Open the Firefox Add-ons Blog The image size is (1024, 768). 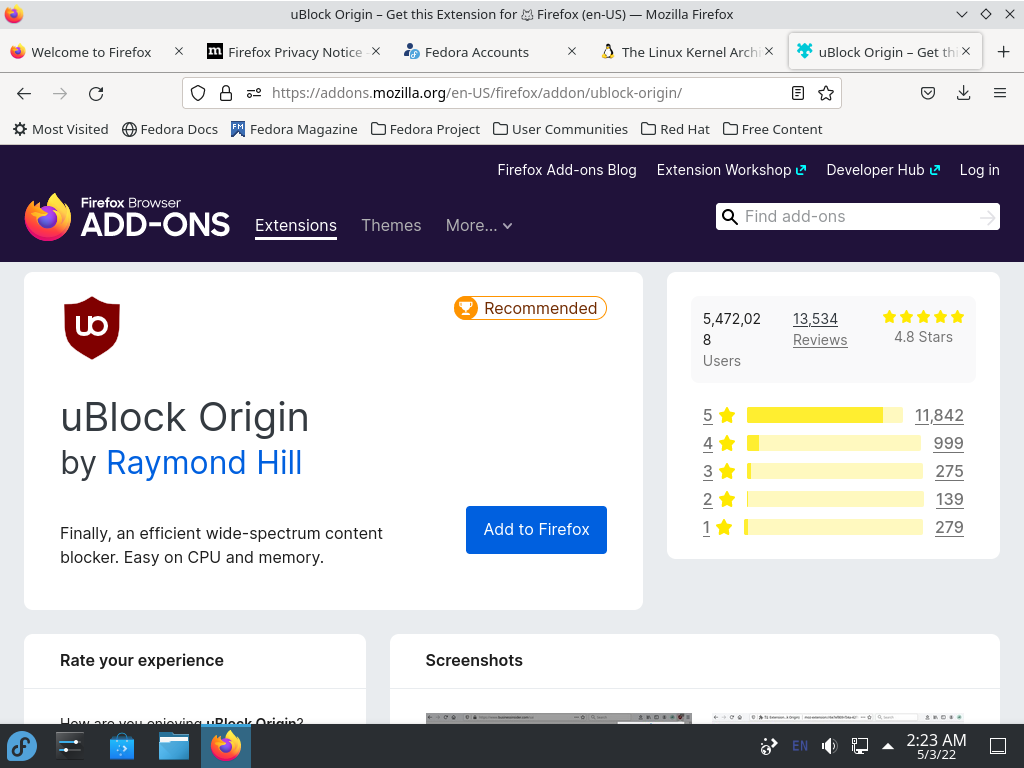[567, 170]
